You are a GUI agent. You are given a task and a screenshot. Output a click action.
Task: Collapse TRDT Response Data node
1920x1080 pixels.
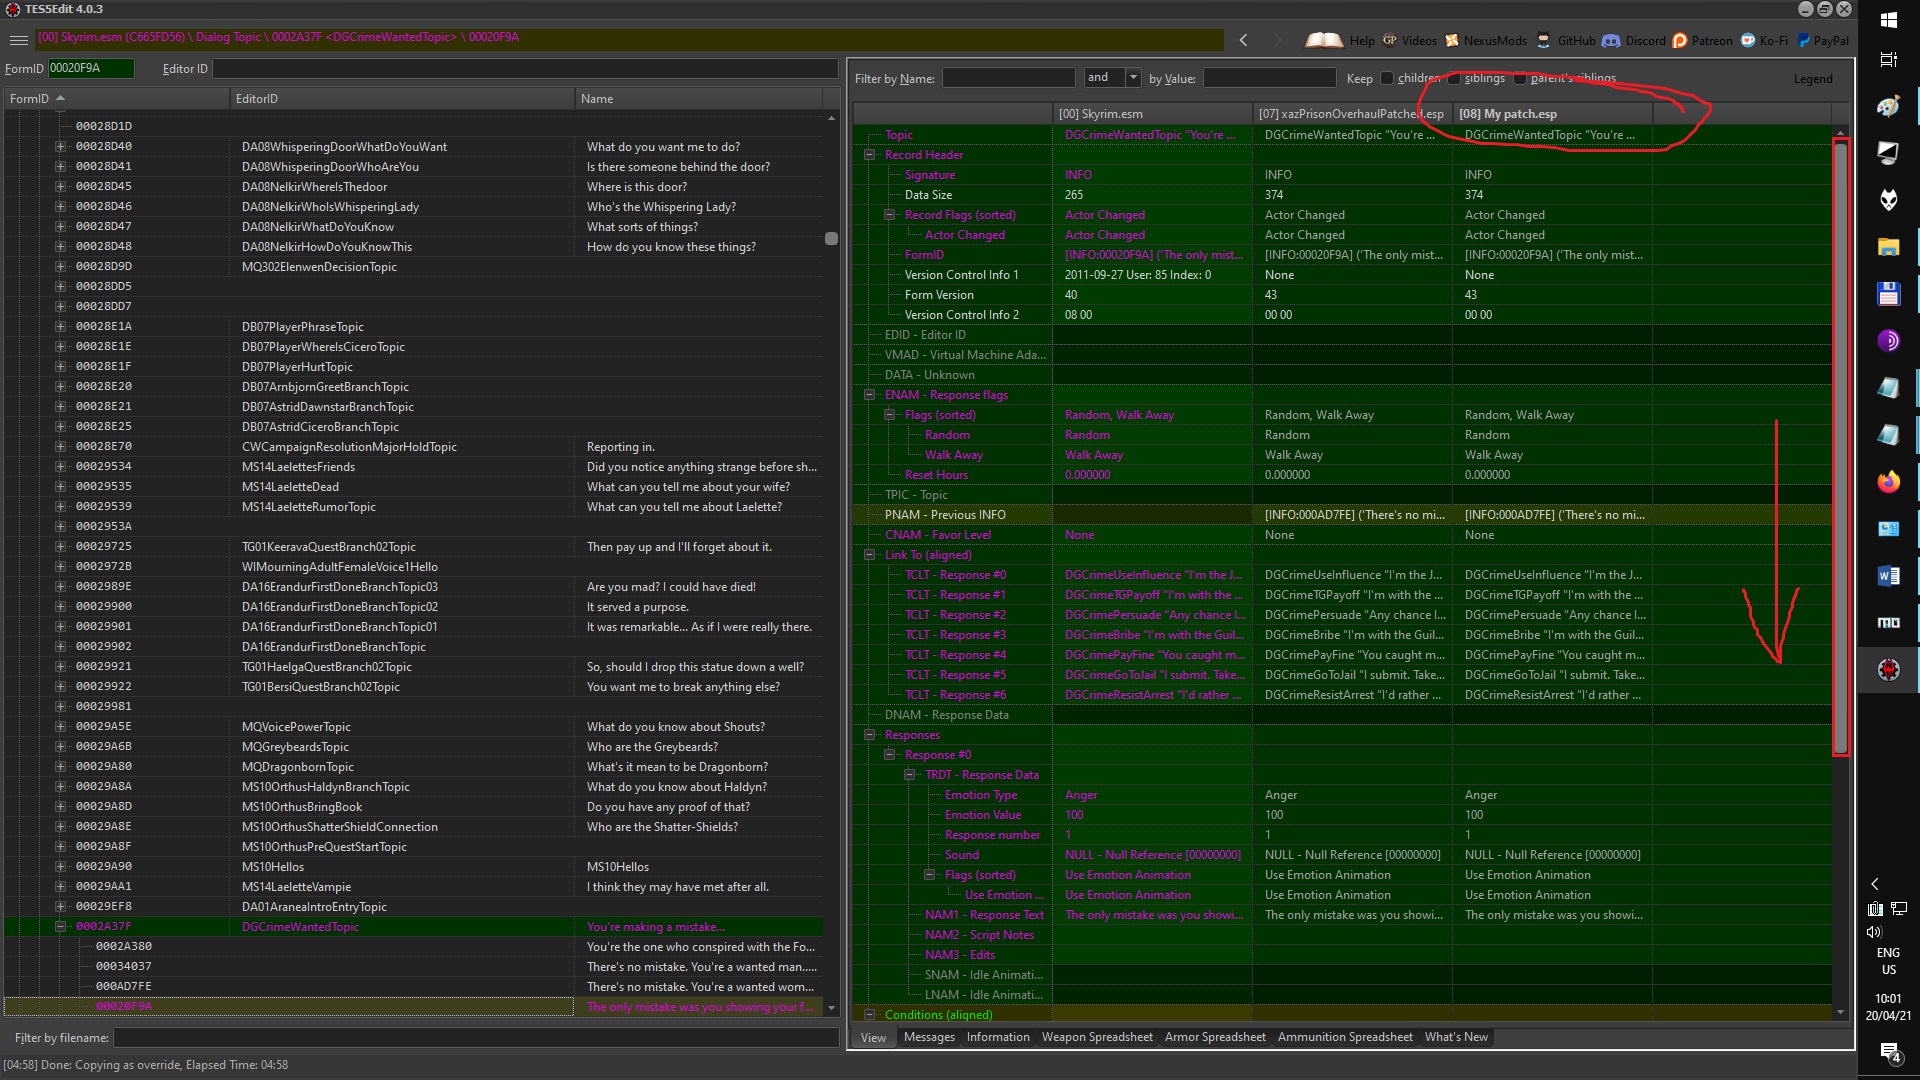tap(909, 775)
